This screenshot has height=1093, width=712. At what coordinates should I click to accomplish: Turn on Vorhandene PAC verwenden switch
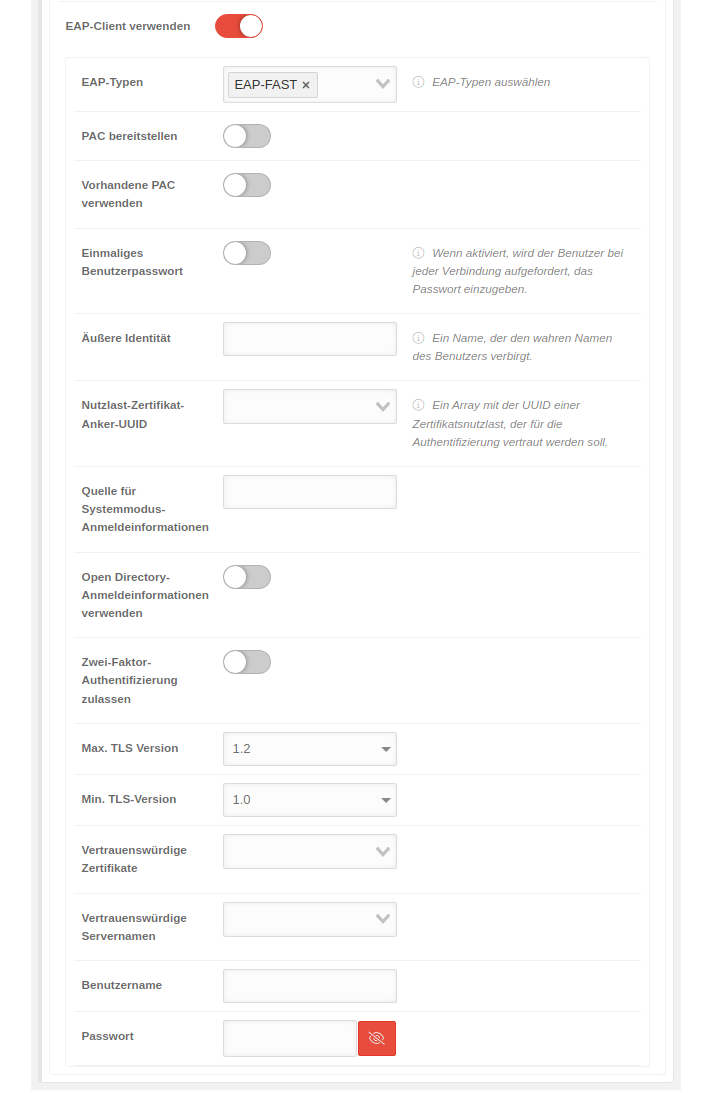[x=247, y=185]
